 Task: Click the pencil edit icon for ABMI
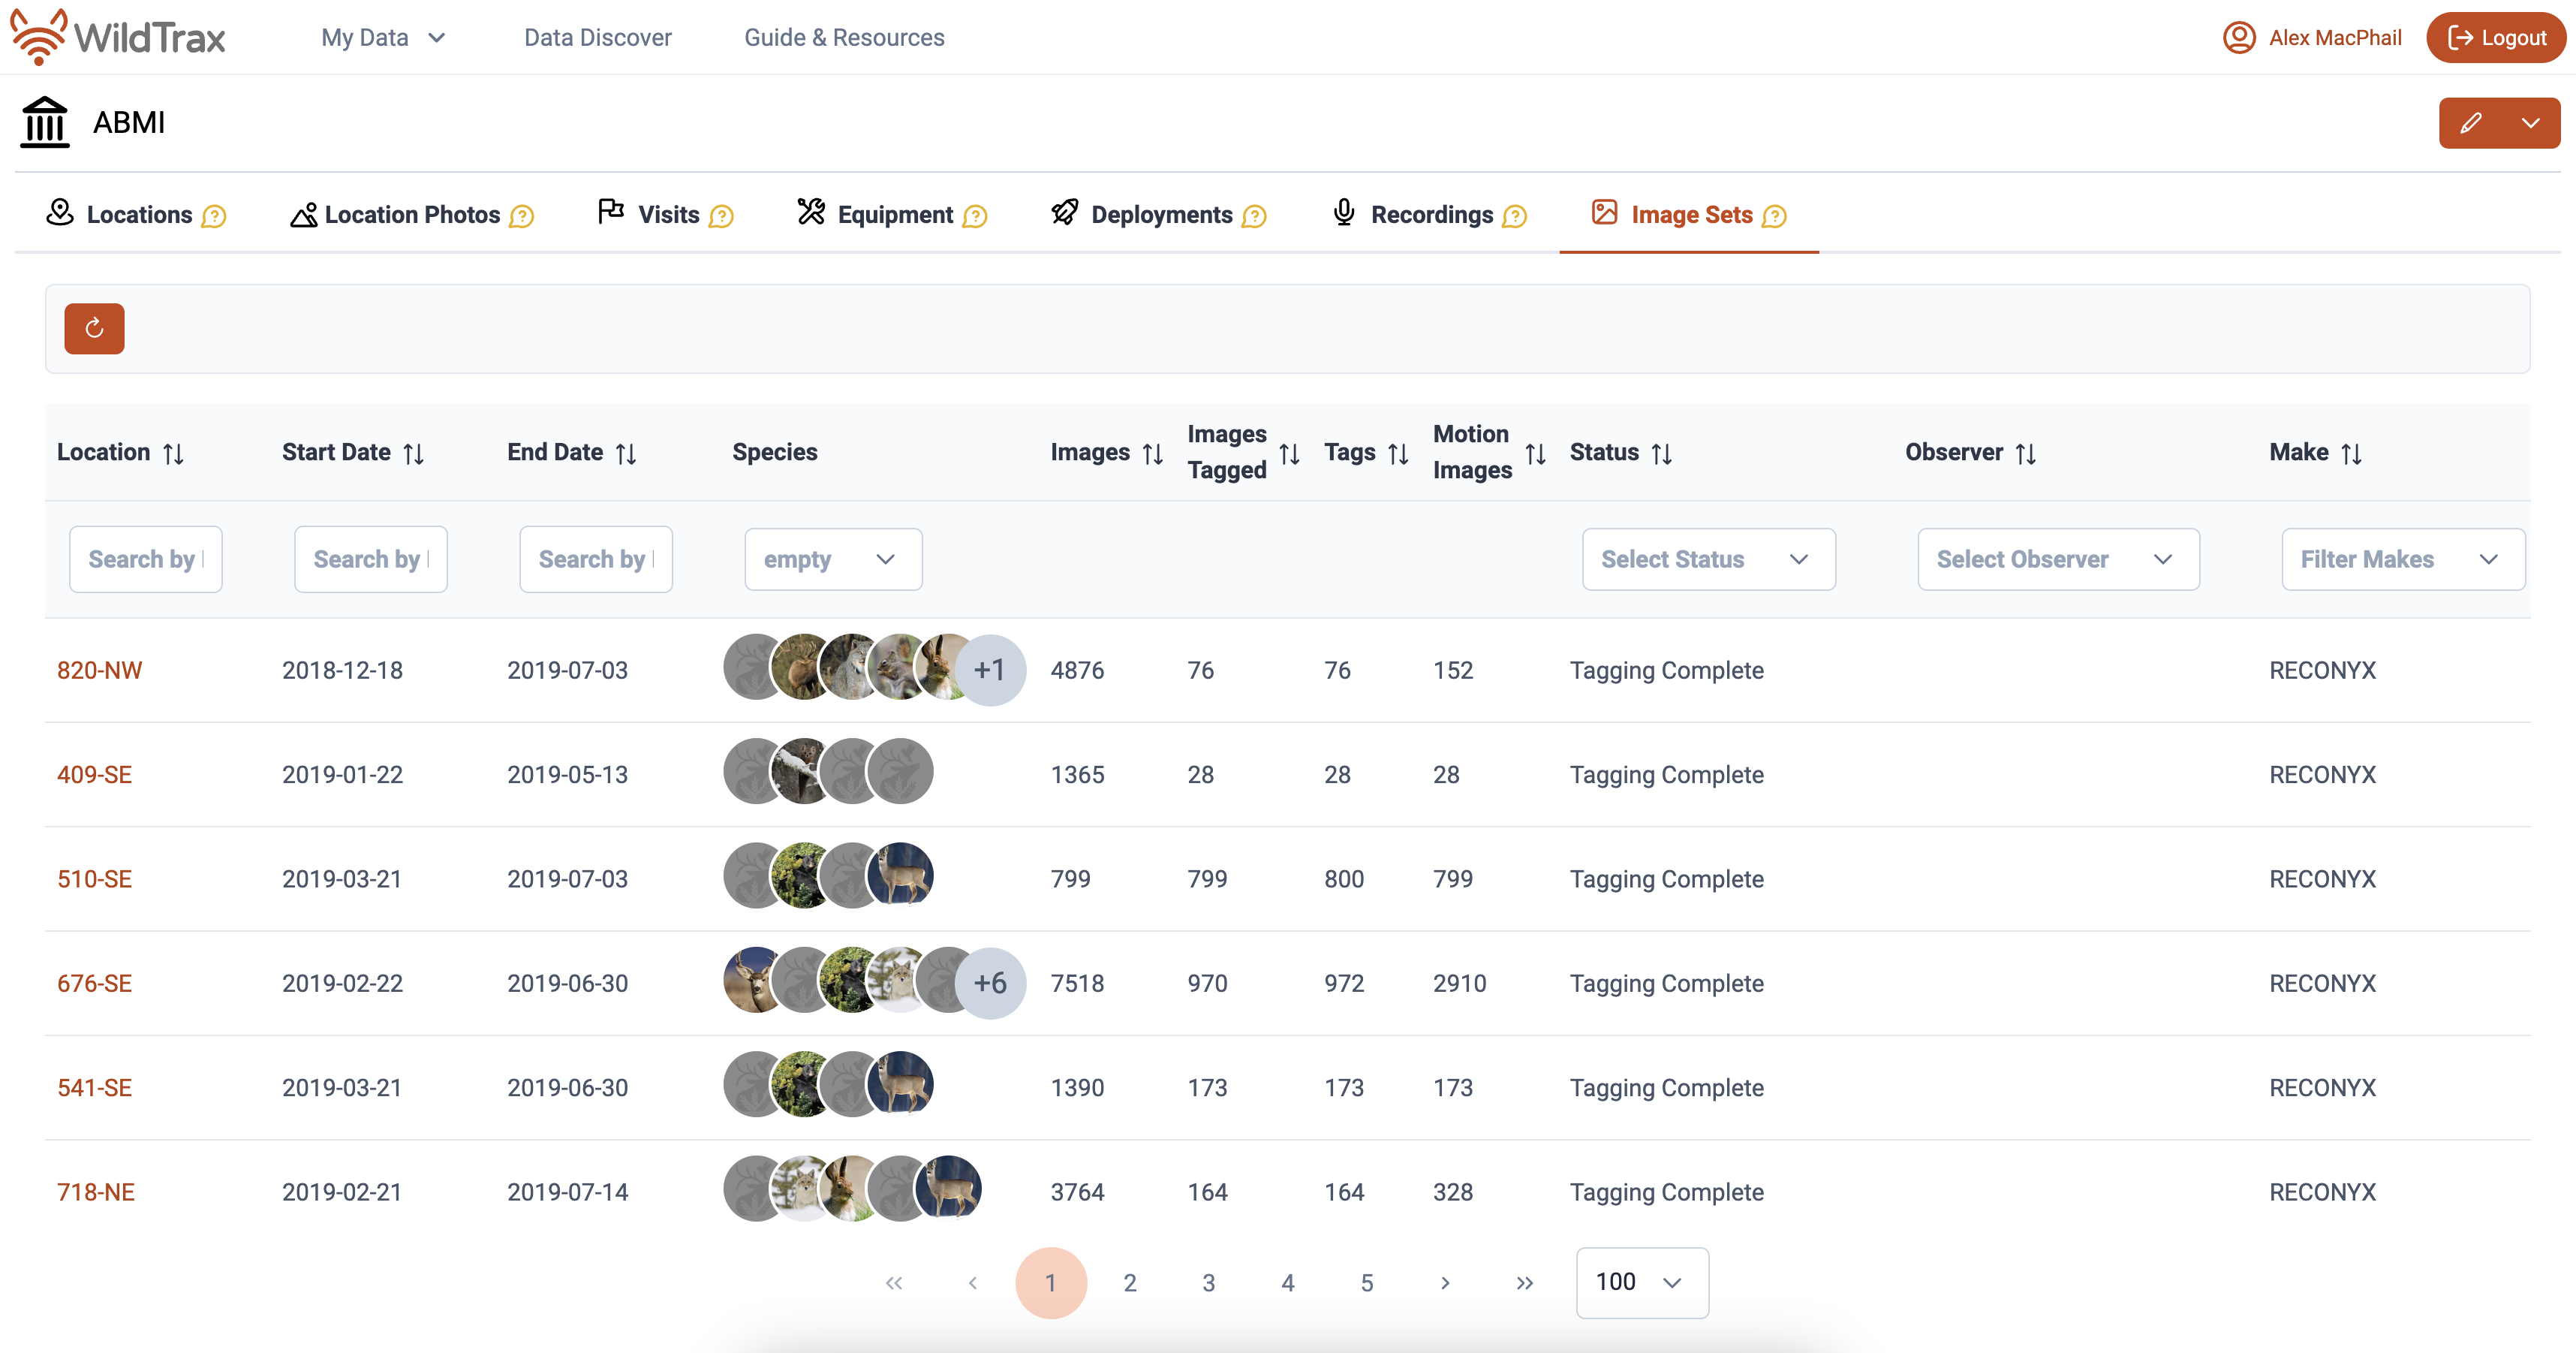coord(2470,123)
